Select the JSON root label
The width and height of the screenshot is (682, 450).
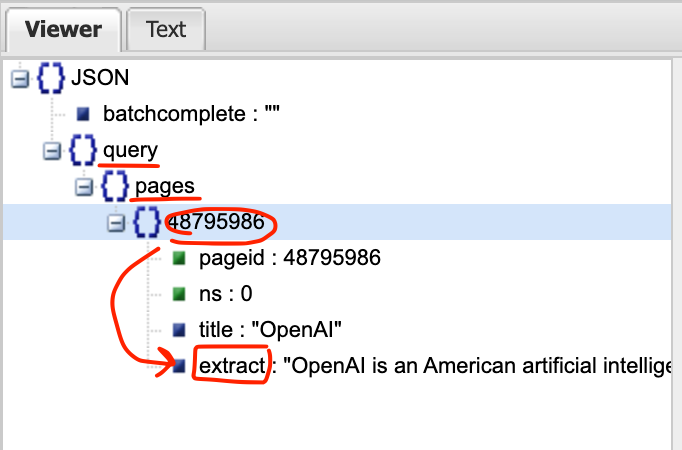[100, 78]
